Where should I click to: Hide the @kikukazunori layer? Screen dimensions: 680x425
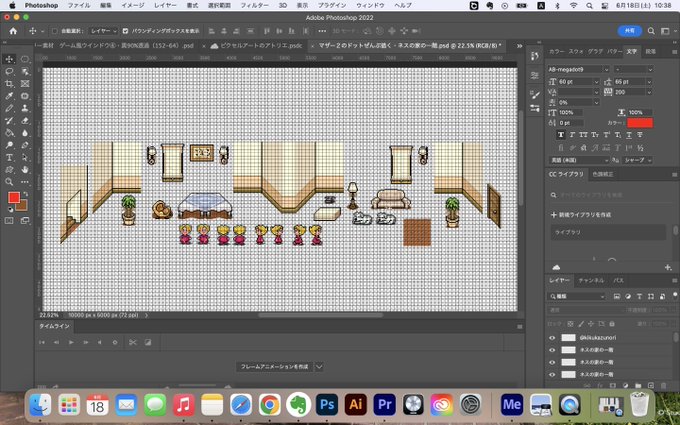[552, 337]
